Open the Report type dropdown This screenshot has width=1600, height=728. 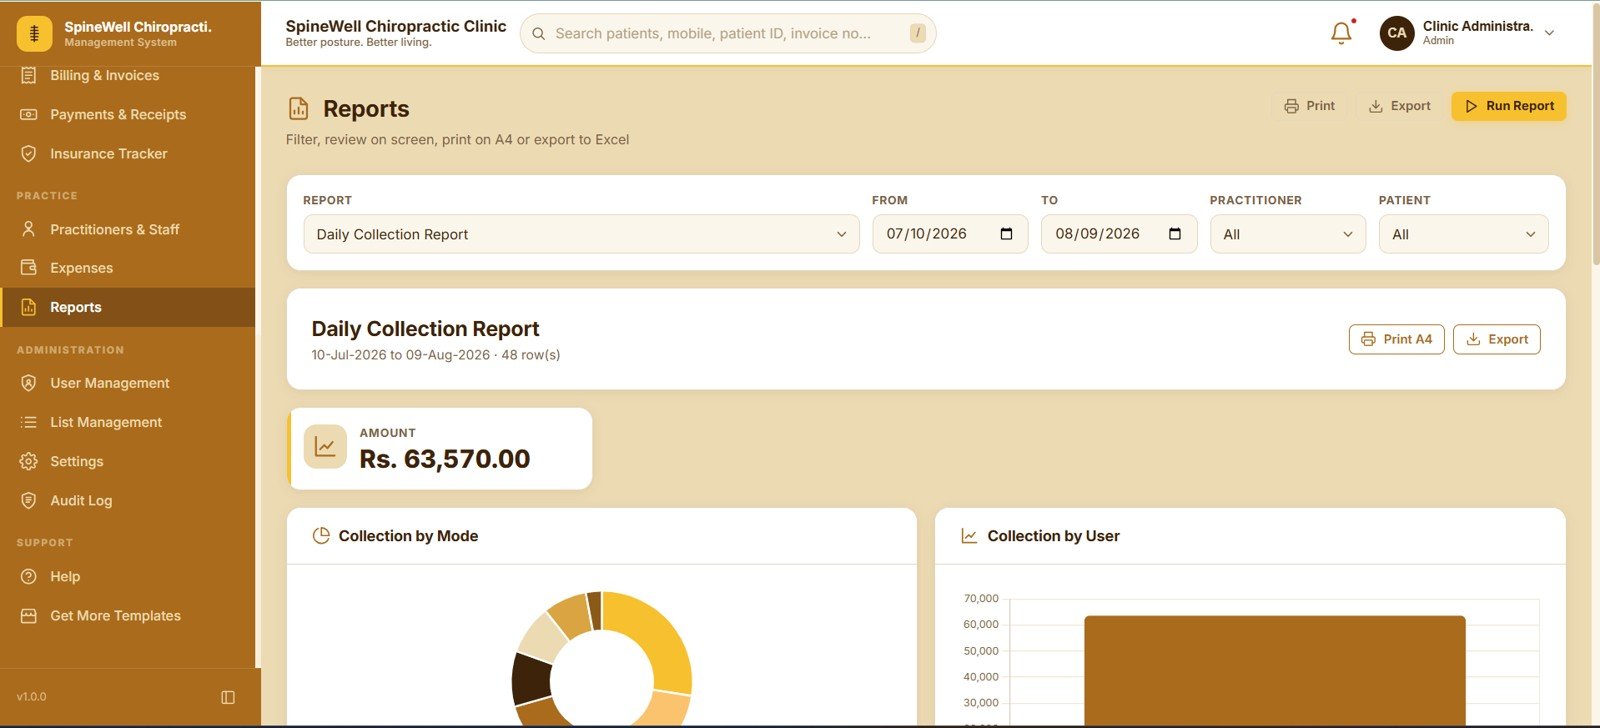pos(581,234)
